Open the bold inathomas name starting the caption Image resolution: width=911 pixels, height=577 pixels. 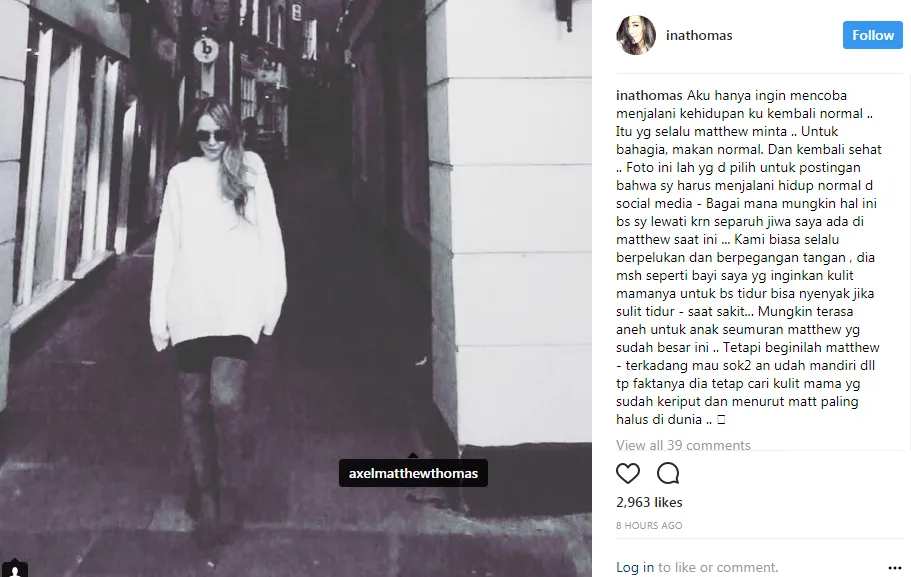(x=649, y=95)
